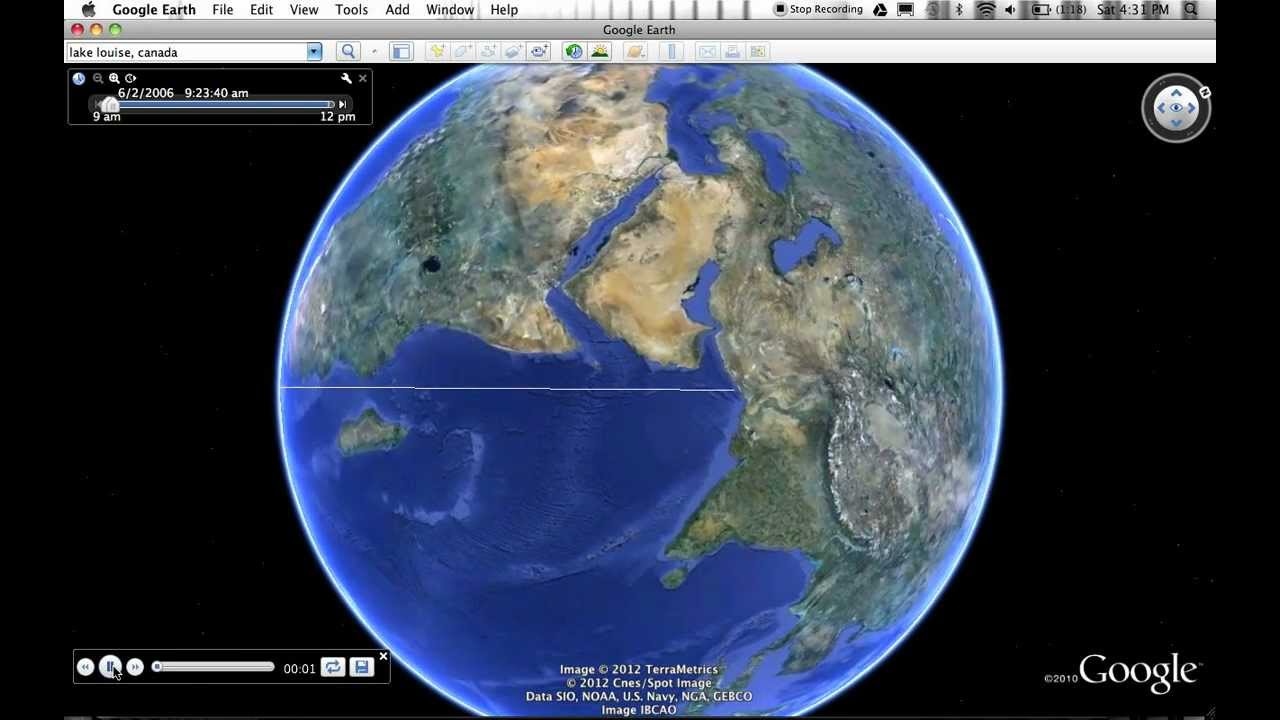Click the 00:01 tour elapsed time
Image resolution: width=1280 pixels, height=720 pixels.
coord(299,669)
